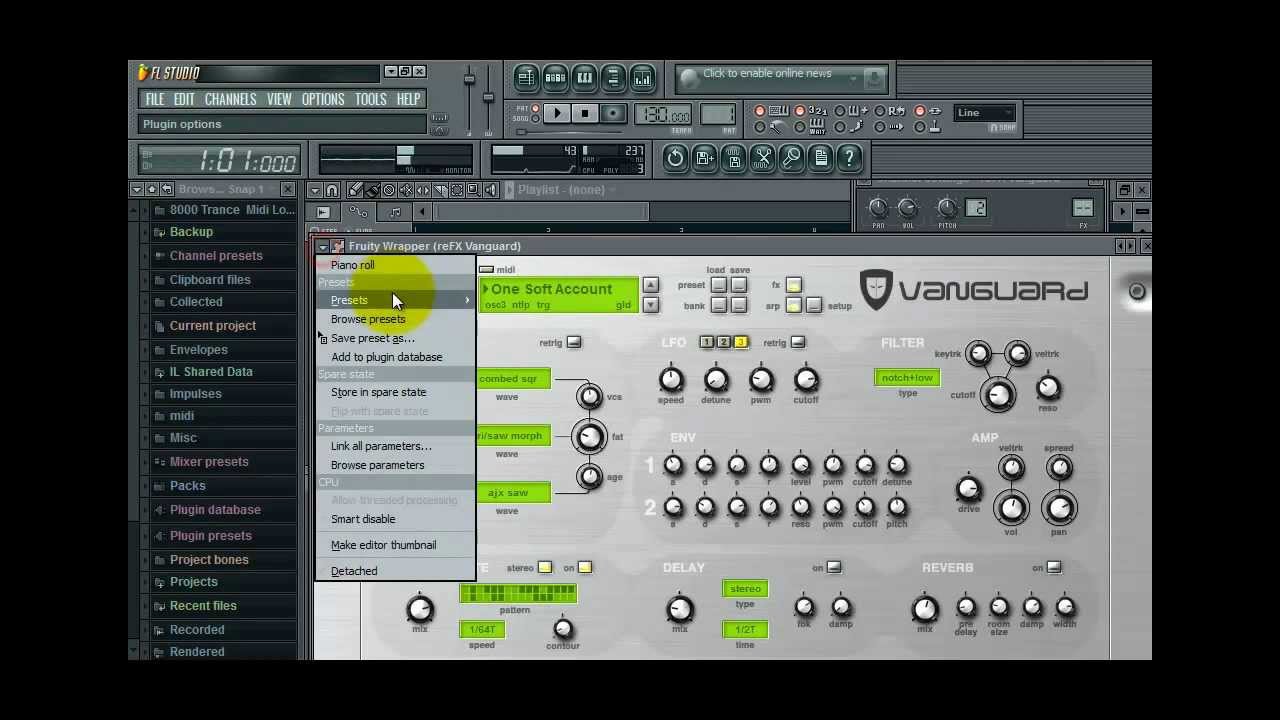Expand the Presets submenu arrow
Screen dimensions: 1280x720
[x=466, y=300]
